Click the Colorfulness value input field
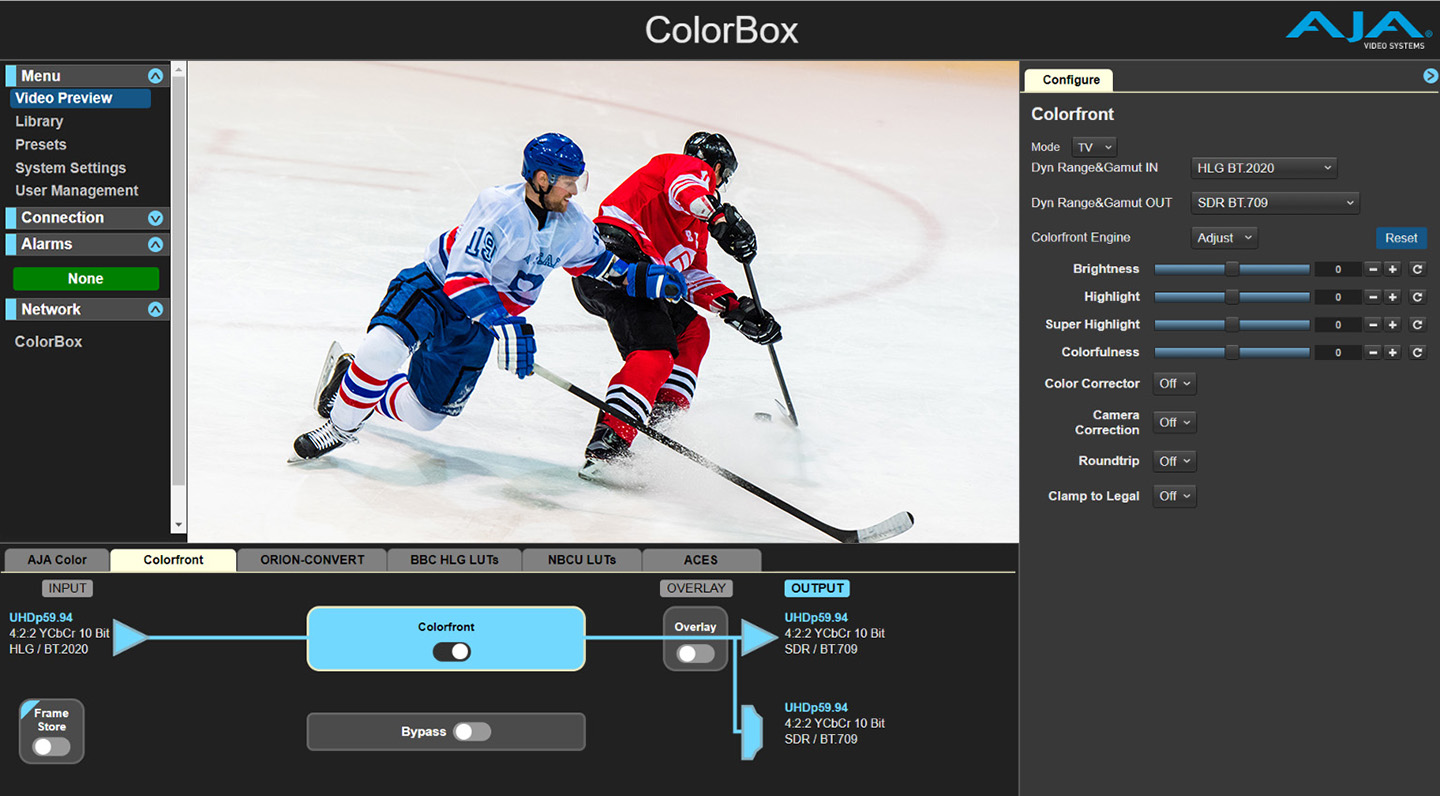 (1337, 353)
